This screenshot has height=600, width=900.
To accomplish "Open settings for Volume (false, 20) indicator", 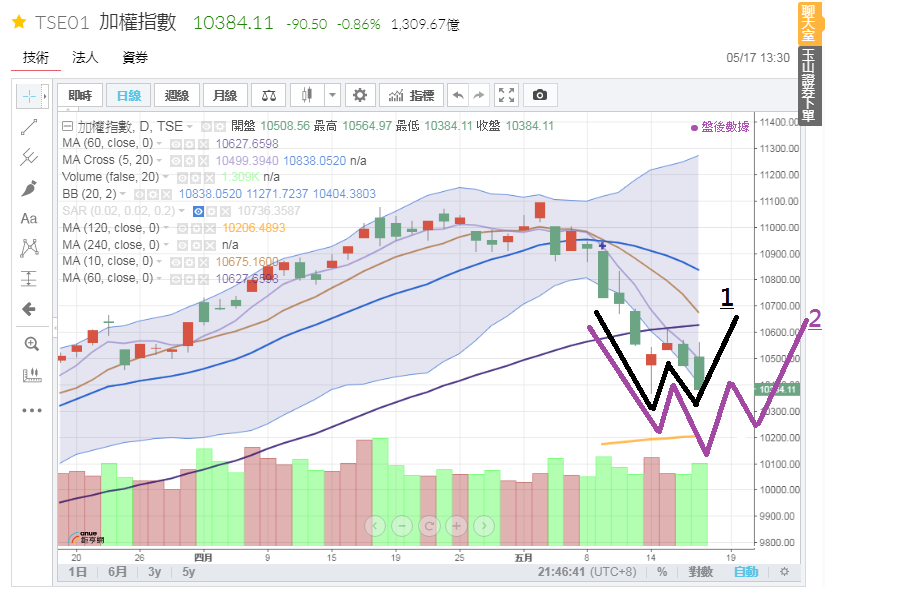I will (x=196, y=177).
